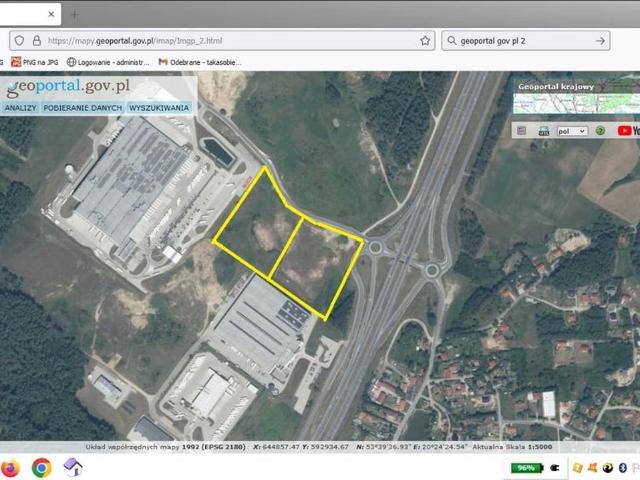Click the shield tracking protection icon
Screen dimensions: 640x480
point(18,41)
